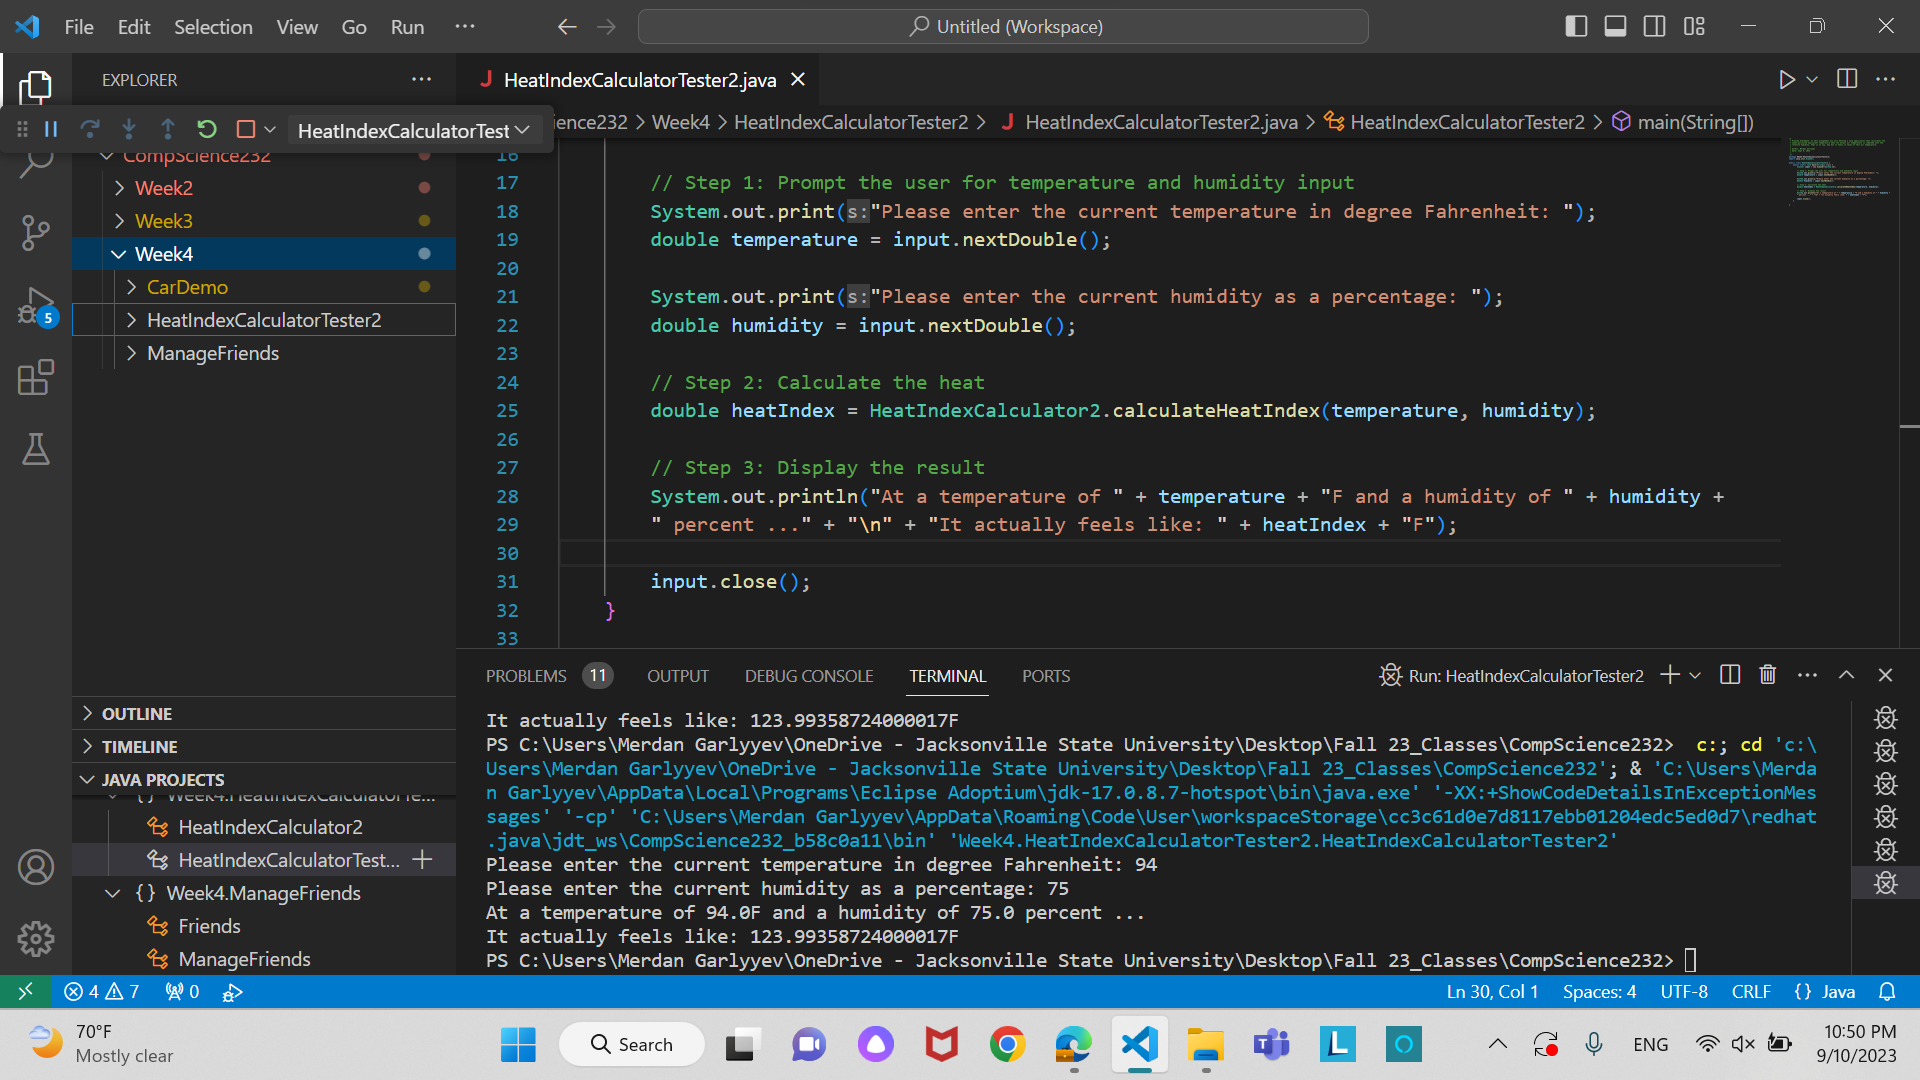Open the Run and Debug view

point(36,305)
